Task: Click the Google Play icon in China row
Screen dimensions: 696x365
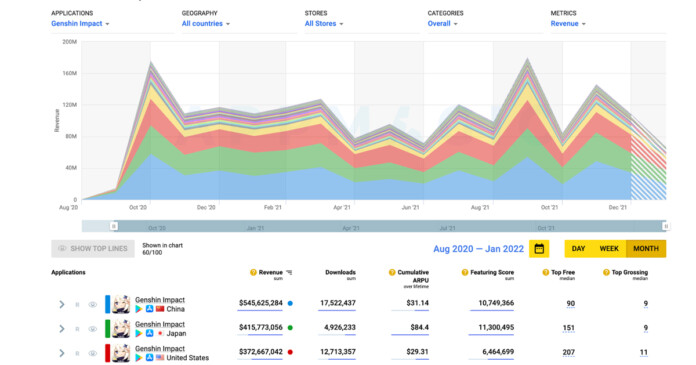Action: click(139, 309)
